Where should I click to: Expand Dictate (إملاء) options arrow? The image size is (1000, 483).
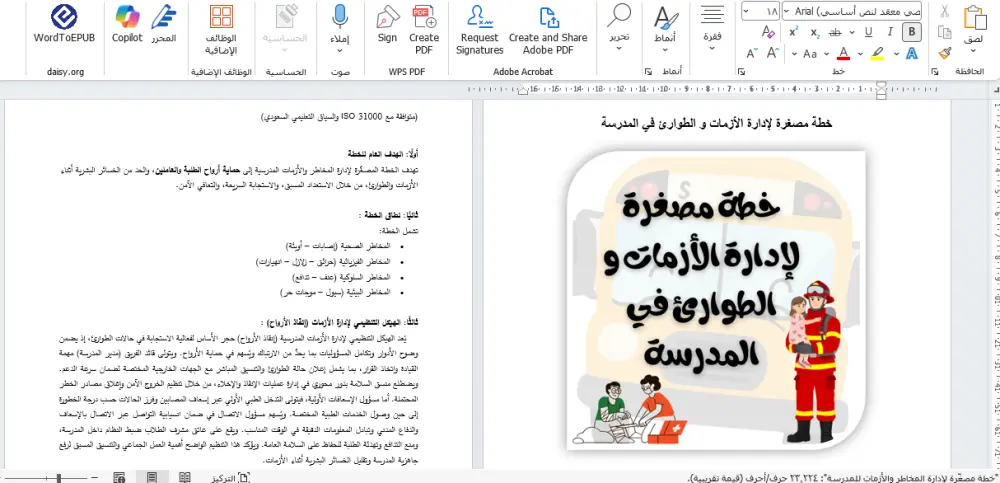(341, 50)
